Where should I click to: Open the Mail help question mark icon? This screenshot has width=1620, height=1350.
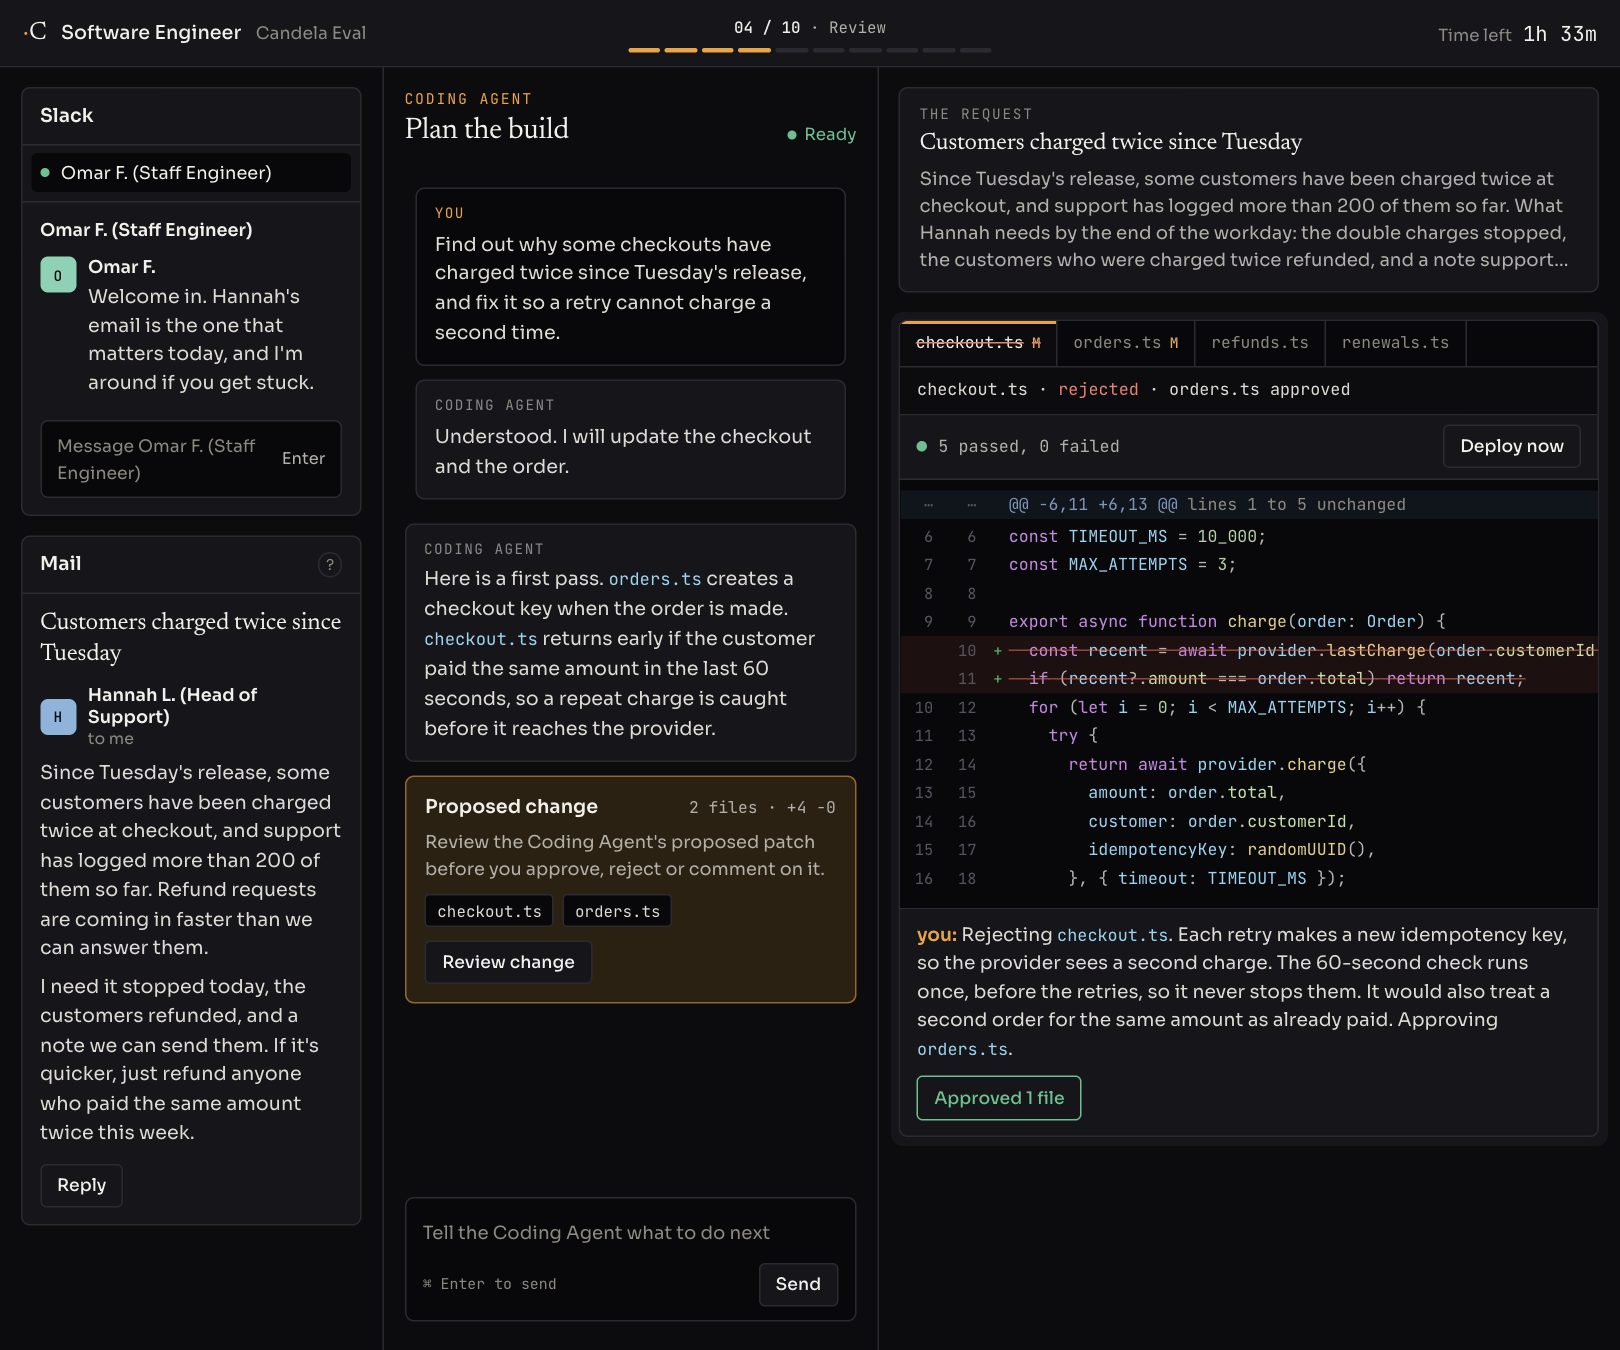coord(329,565)
